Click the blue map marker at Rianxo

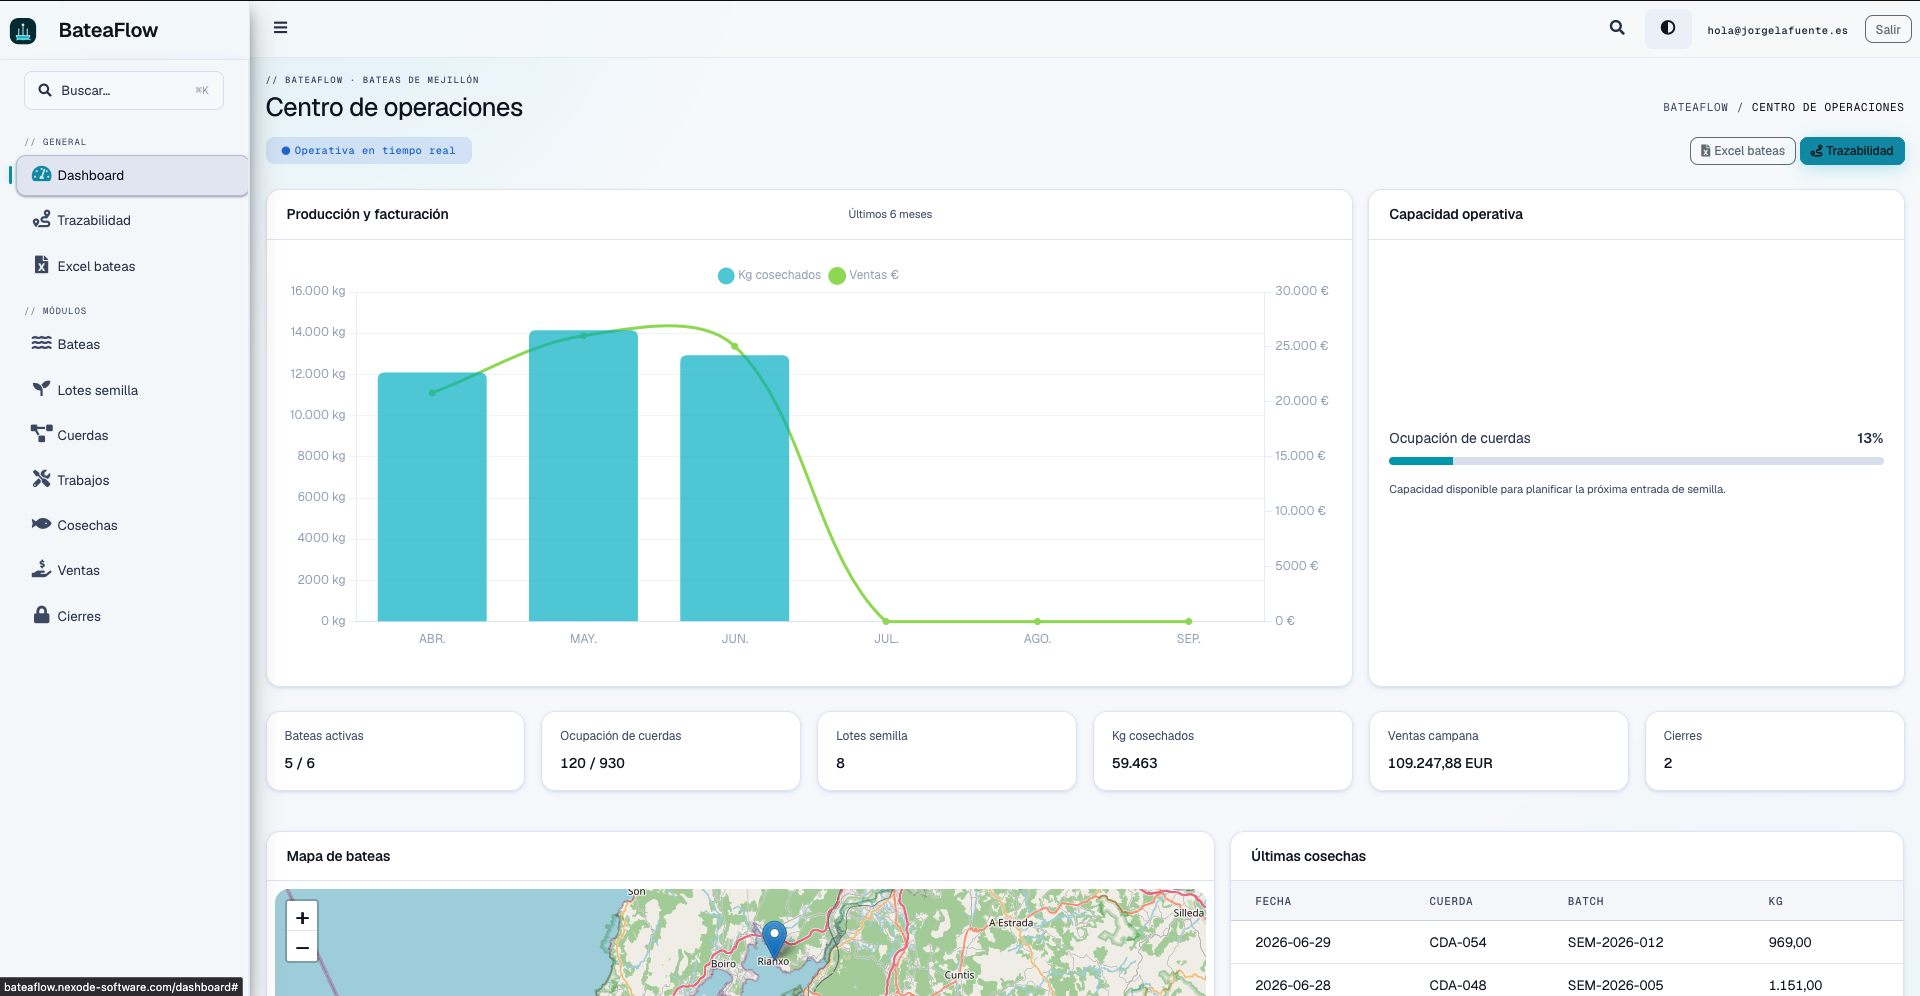[774, 940]
